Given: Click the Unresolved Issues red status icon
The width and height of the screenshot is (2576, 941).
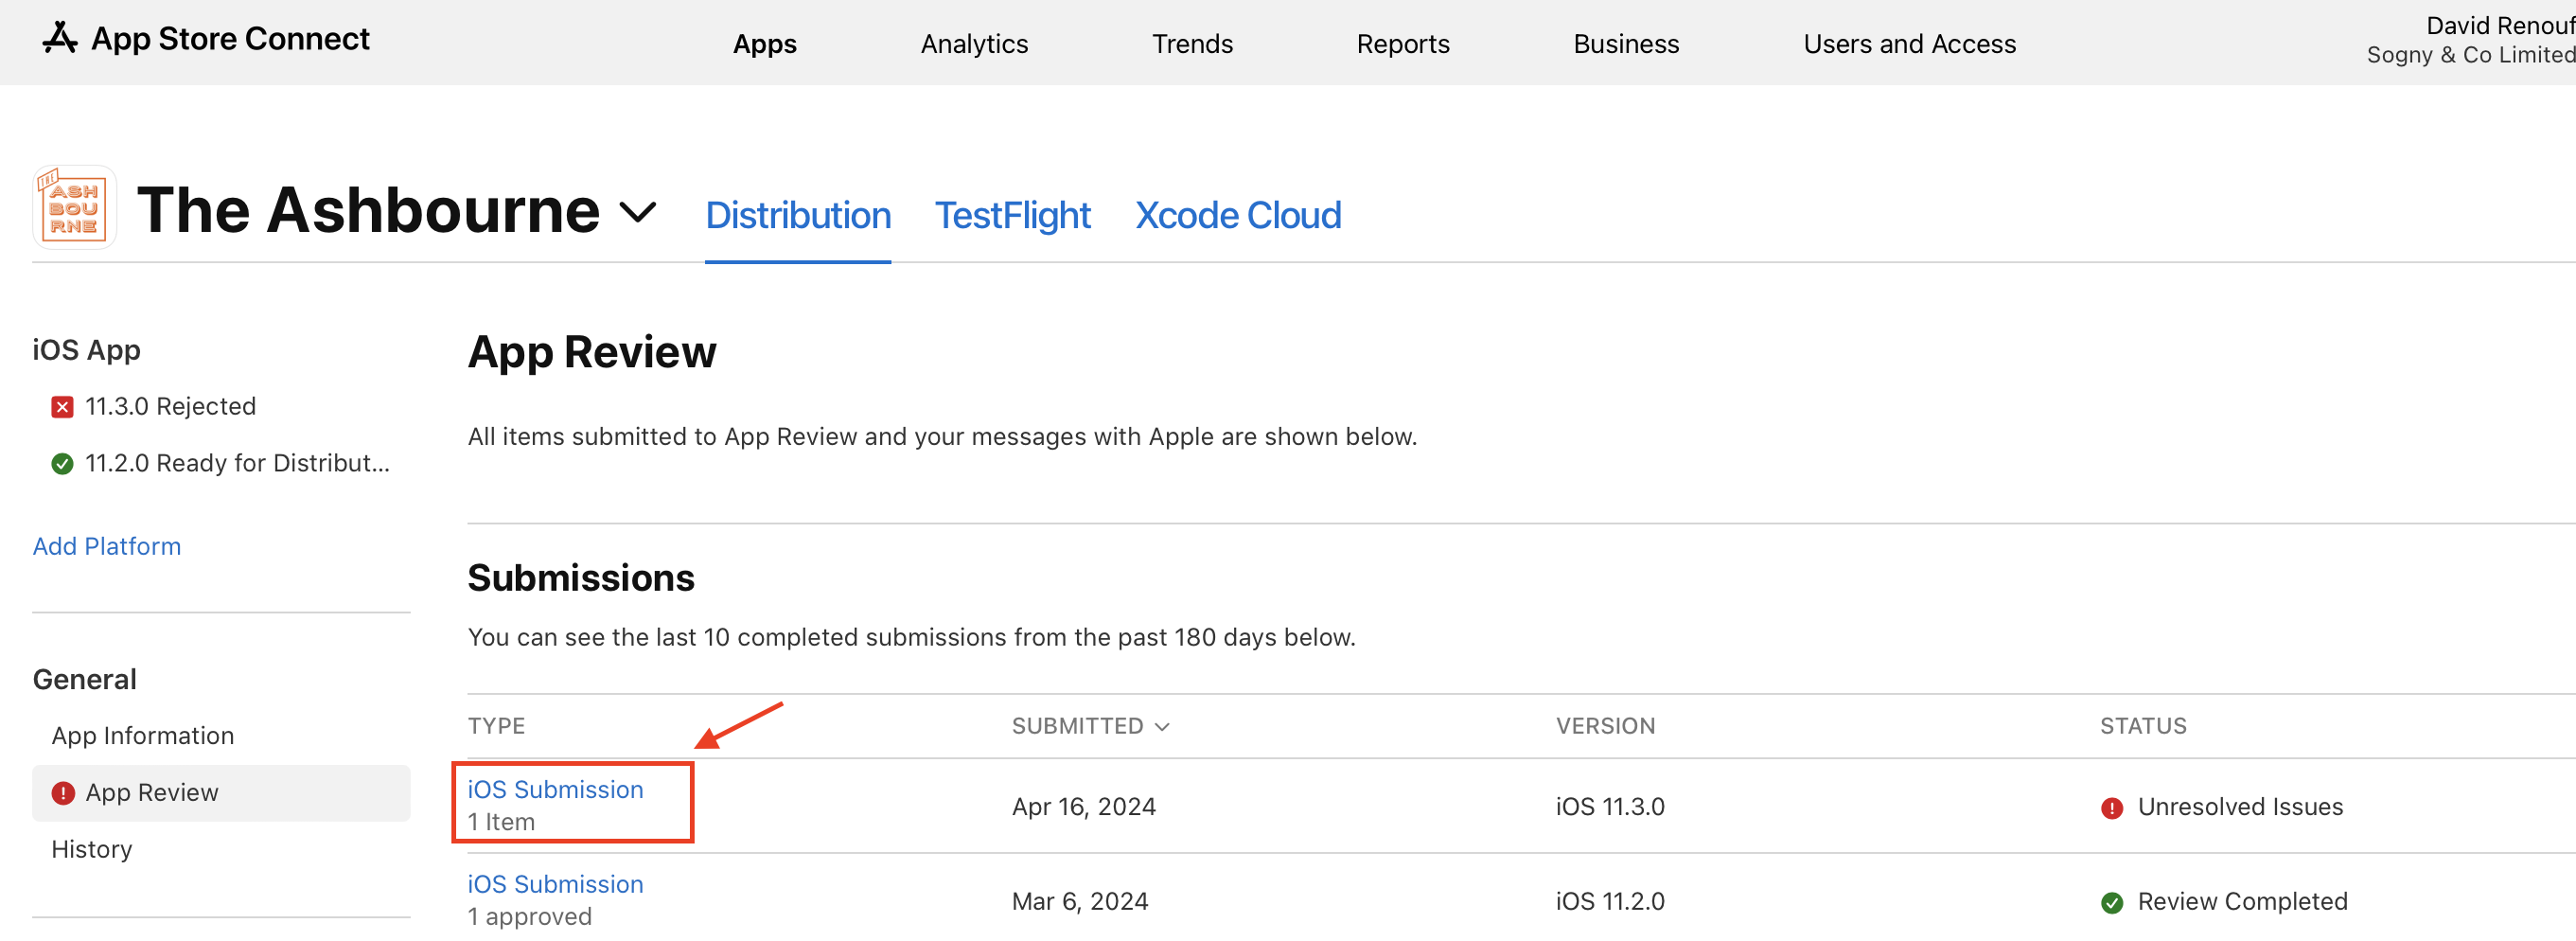Looking at the screenshot, I should [x=2112, y=808].
